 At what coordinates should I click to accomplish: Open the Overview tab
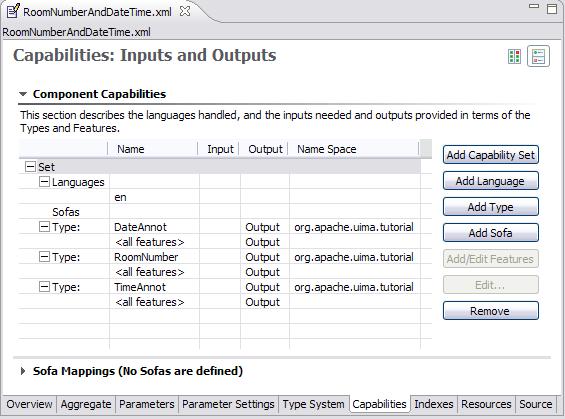(29, 404)
